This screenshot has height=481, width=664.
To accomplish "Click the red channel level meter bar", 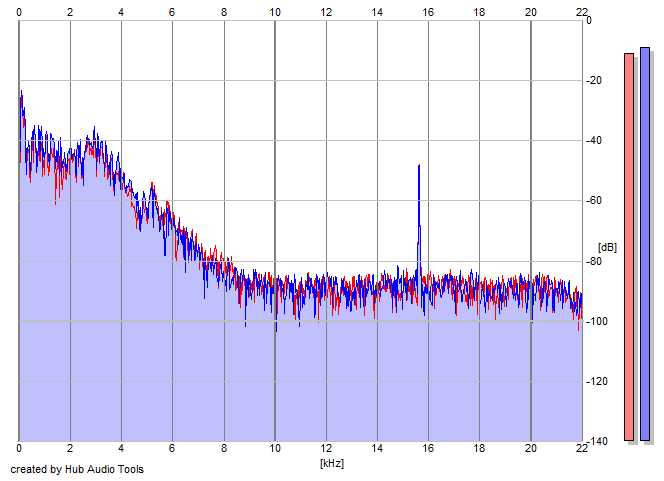I will tap(629, 247).
